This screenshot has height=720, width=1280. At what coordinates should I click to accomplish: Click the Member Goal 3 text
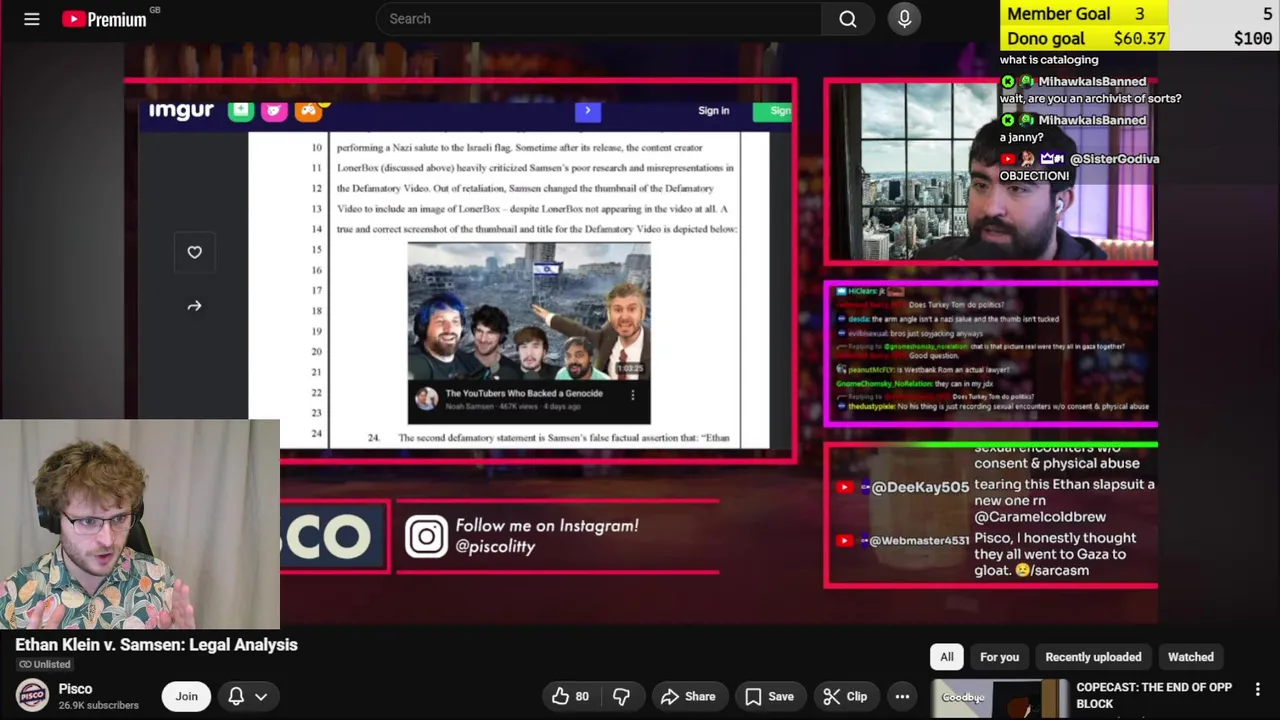[x=1075, y=14]
